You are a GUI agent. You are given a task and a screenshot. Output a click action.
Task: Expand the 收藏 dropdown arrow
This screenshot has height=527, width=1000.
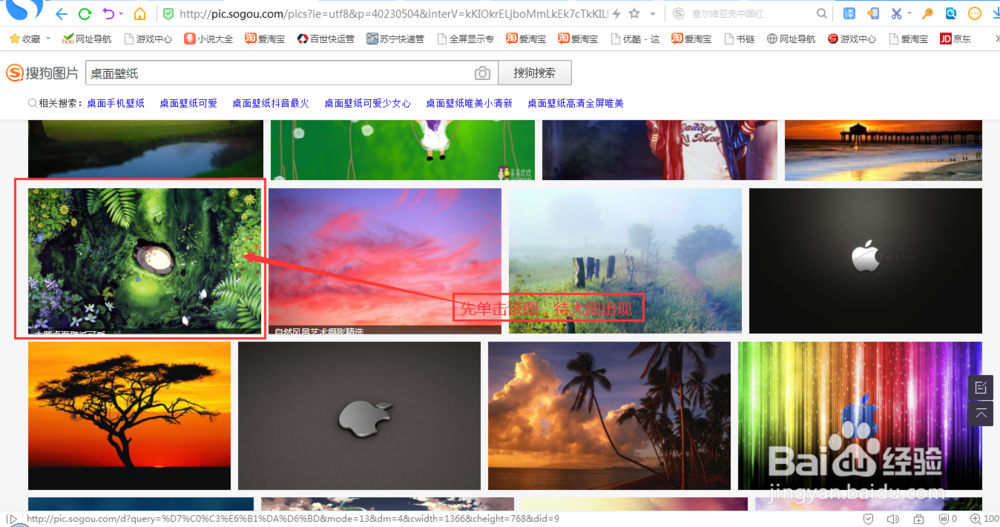48,39
